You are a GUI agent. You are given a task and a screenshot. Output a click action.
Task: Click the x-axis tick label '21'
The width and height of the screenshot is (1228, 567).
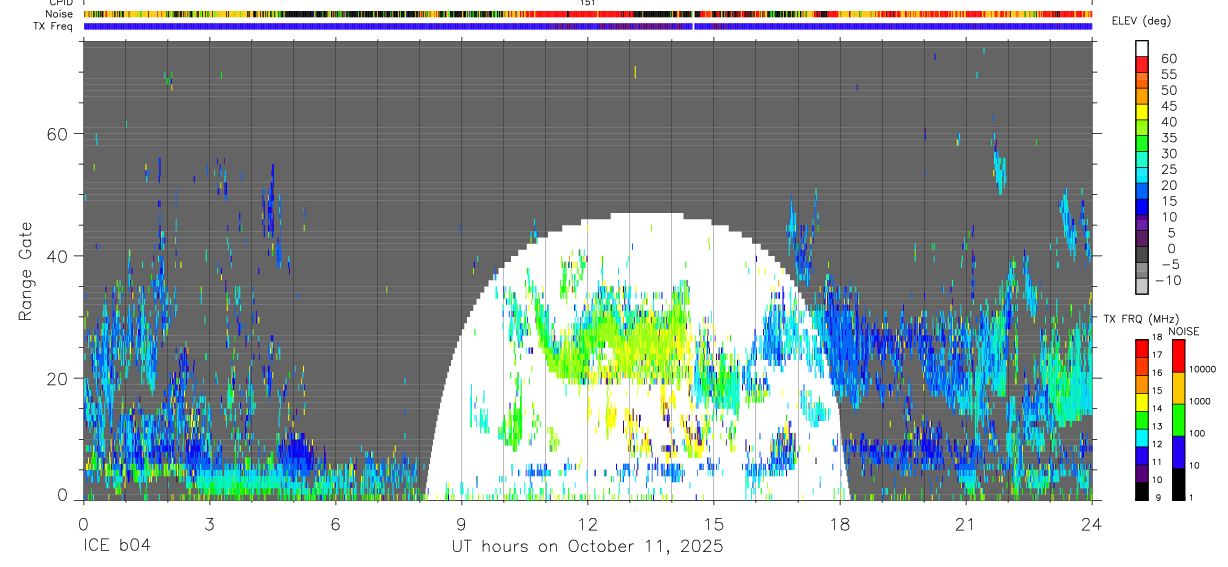coord(965,524)
